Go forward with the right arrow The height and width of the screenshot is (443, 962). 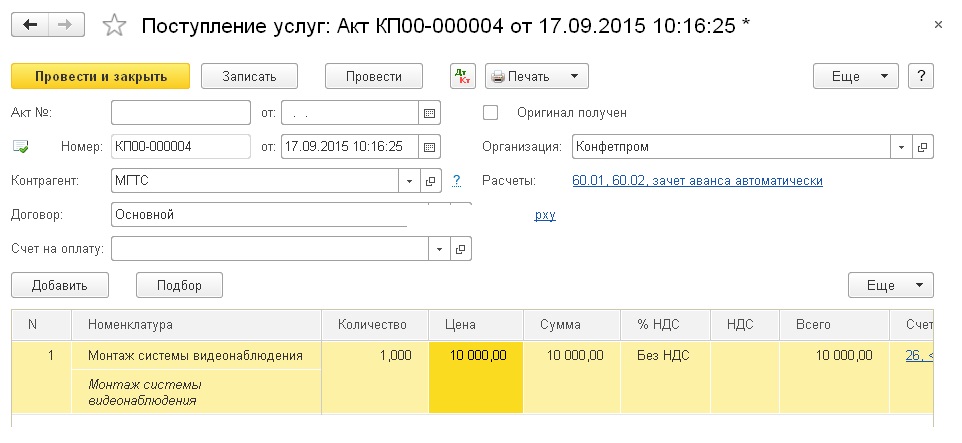[x=66, y=25]
